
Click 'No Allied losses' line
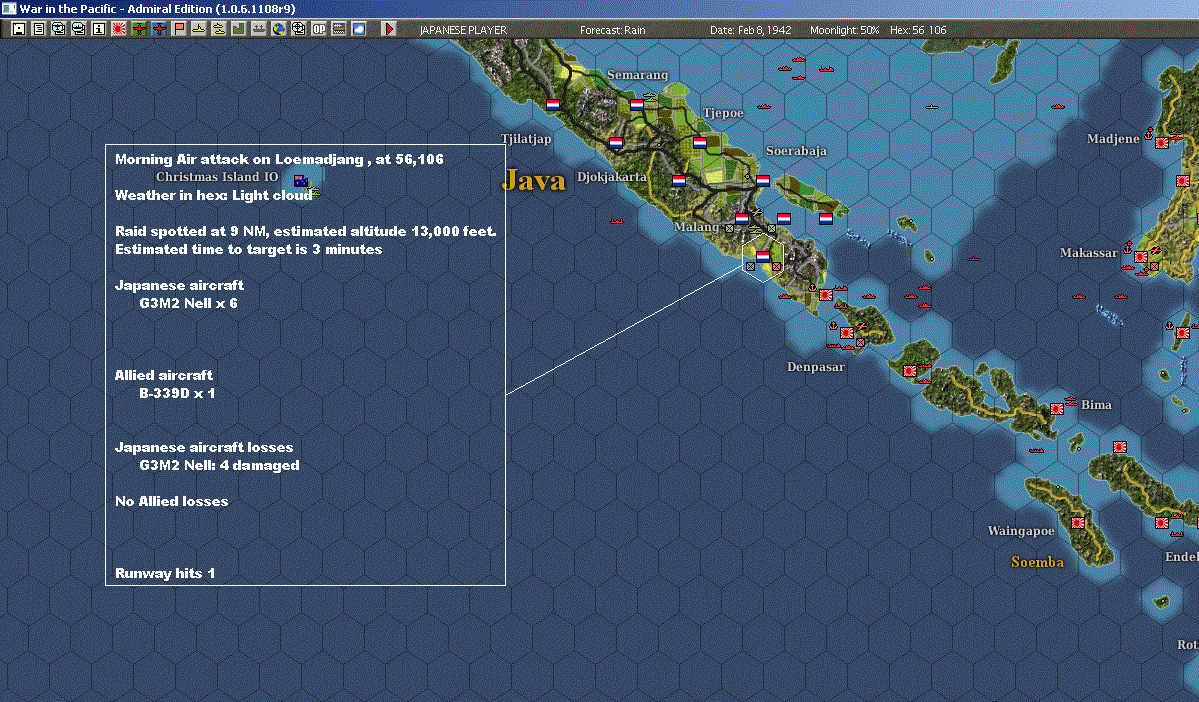pos(171,501)
